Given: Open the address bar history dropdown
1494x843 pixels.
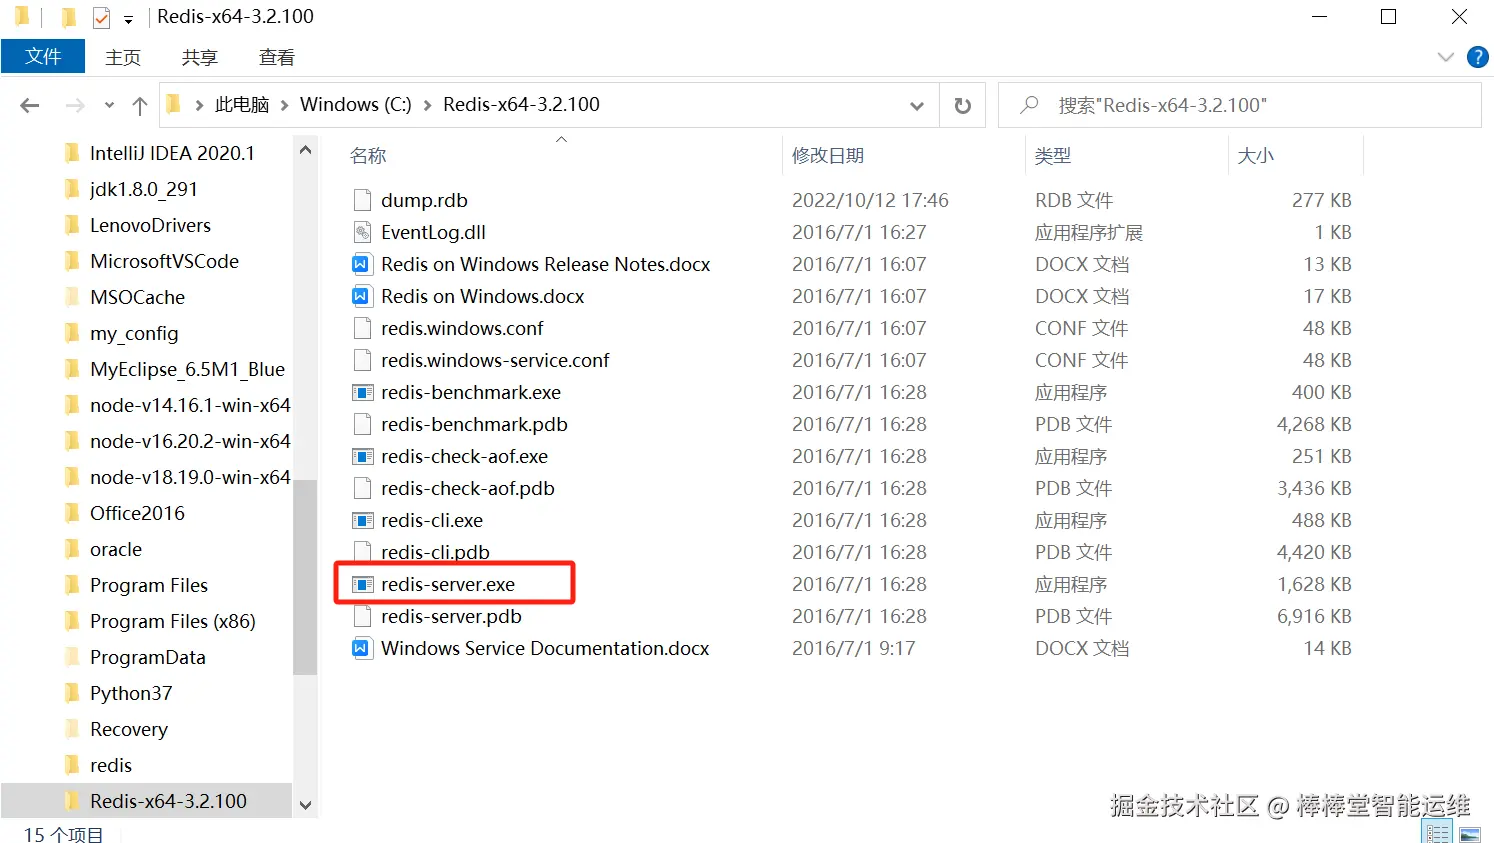Looking at the screenshot, I should point(916,105).
